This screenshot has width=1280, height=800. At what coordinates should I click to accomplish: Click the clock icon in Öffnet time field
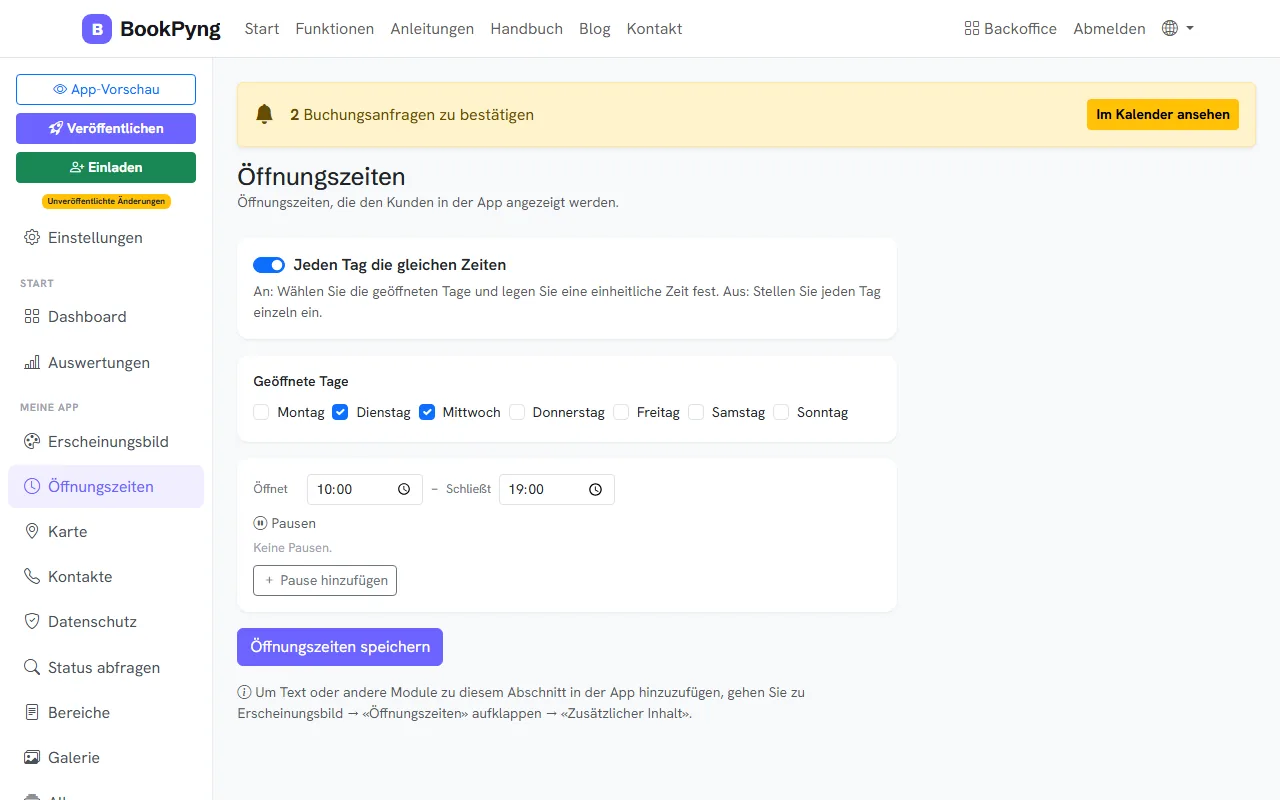(404, 490)
